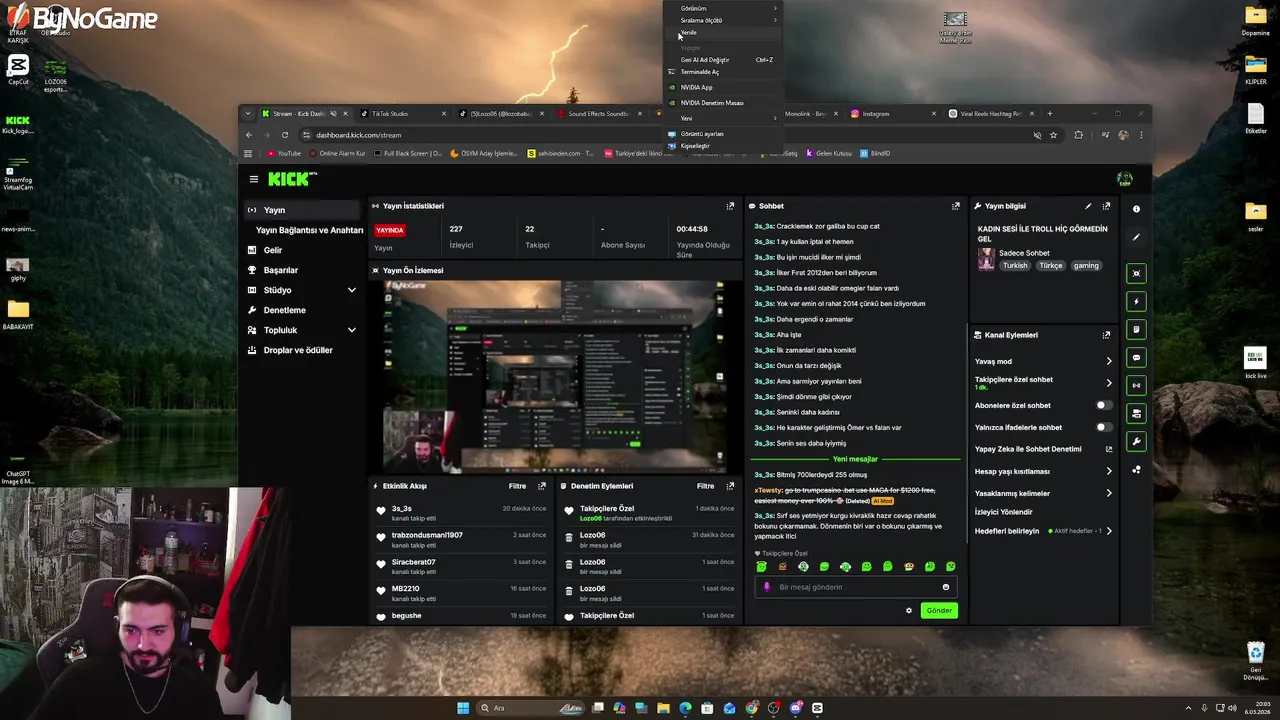Click the heart icon beside trabzondusmani1907
The width and height of the screenshot is (1280, 720).
381,538
